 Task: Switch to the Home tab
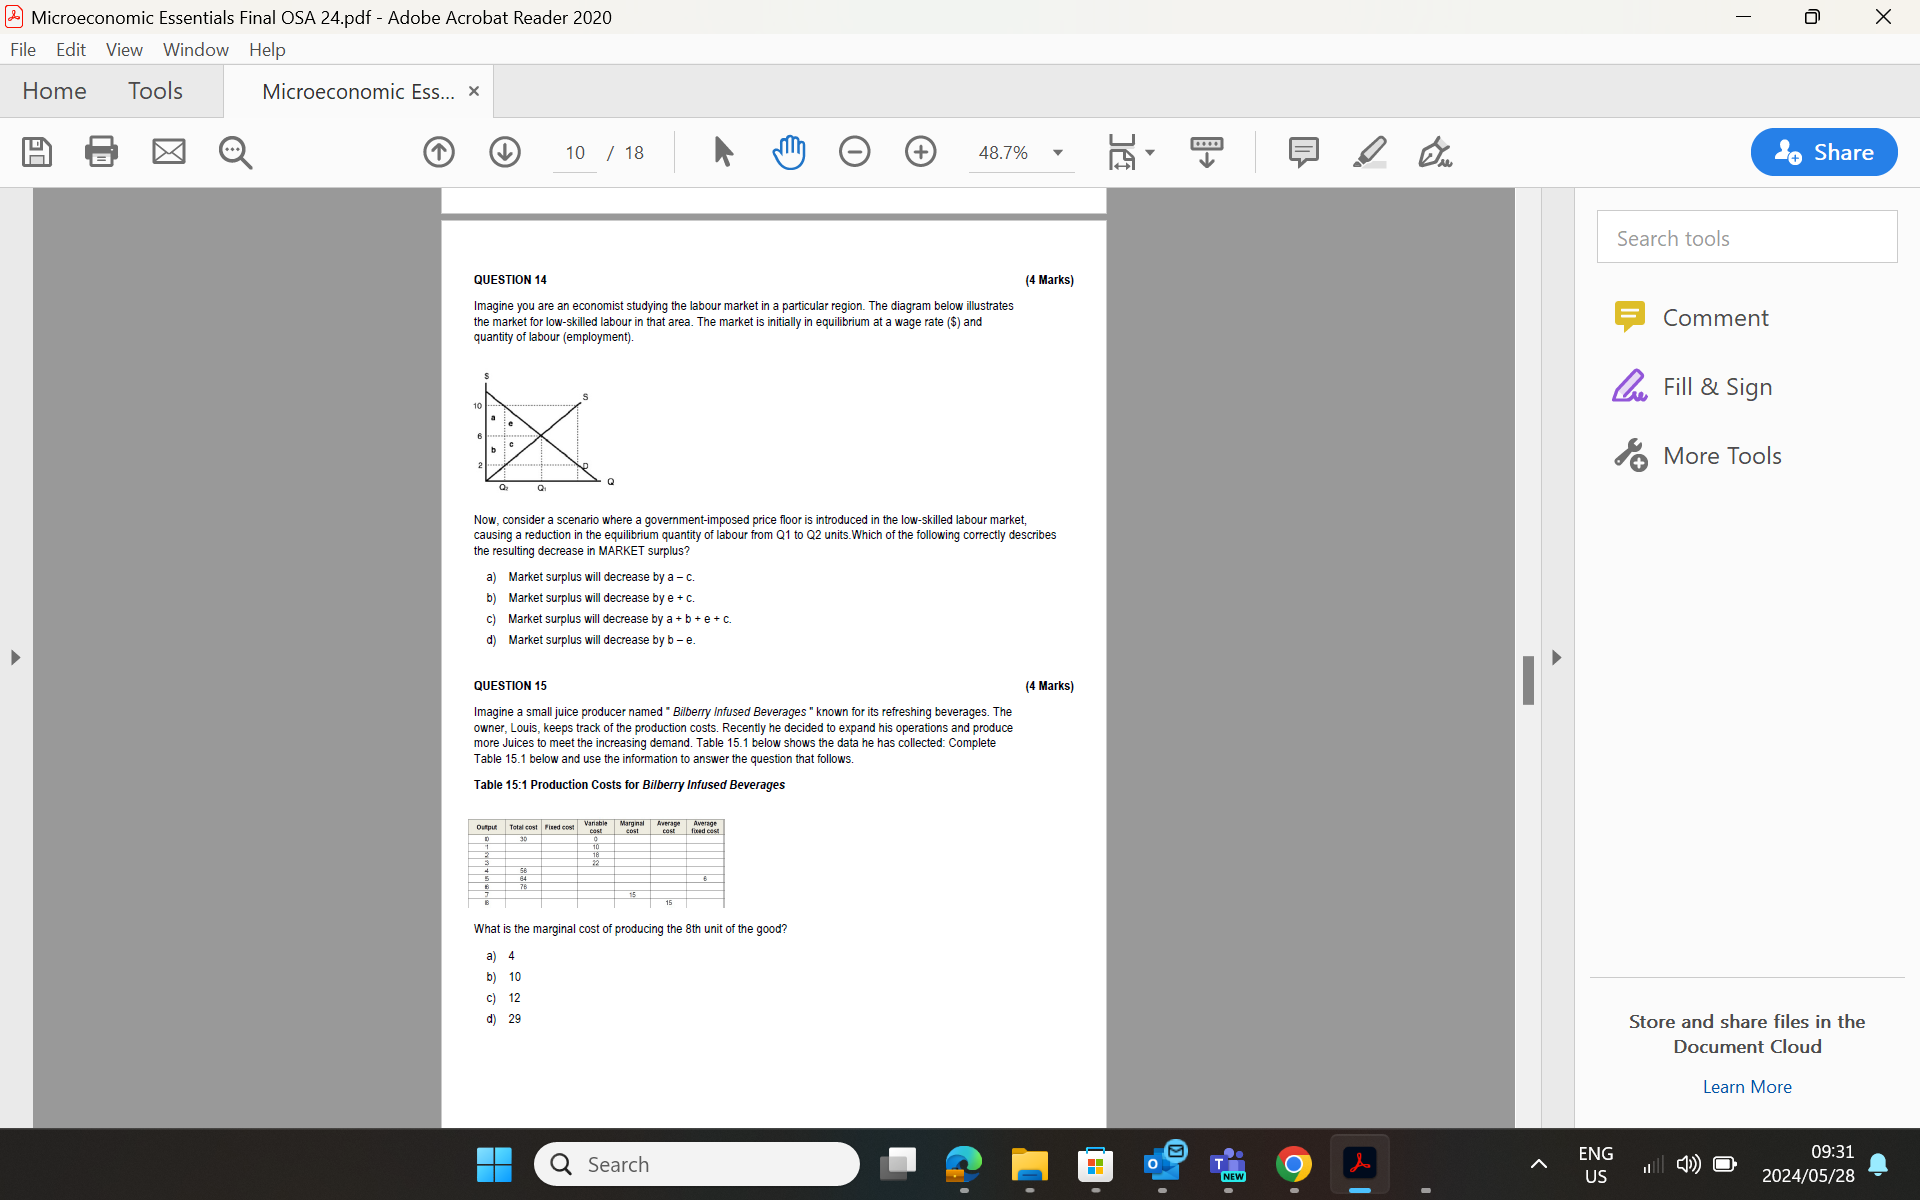point(54,90)
